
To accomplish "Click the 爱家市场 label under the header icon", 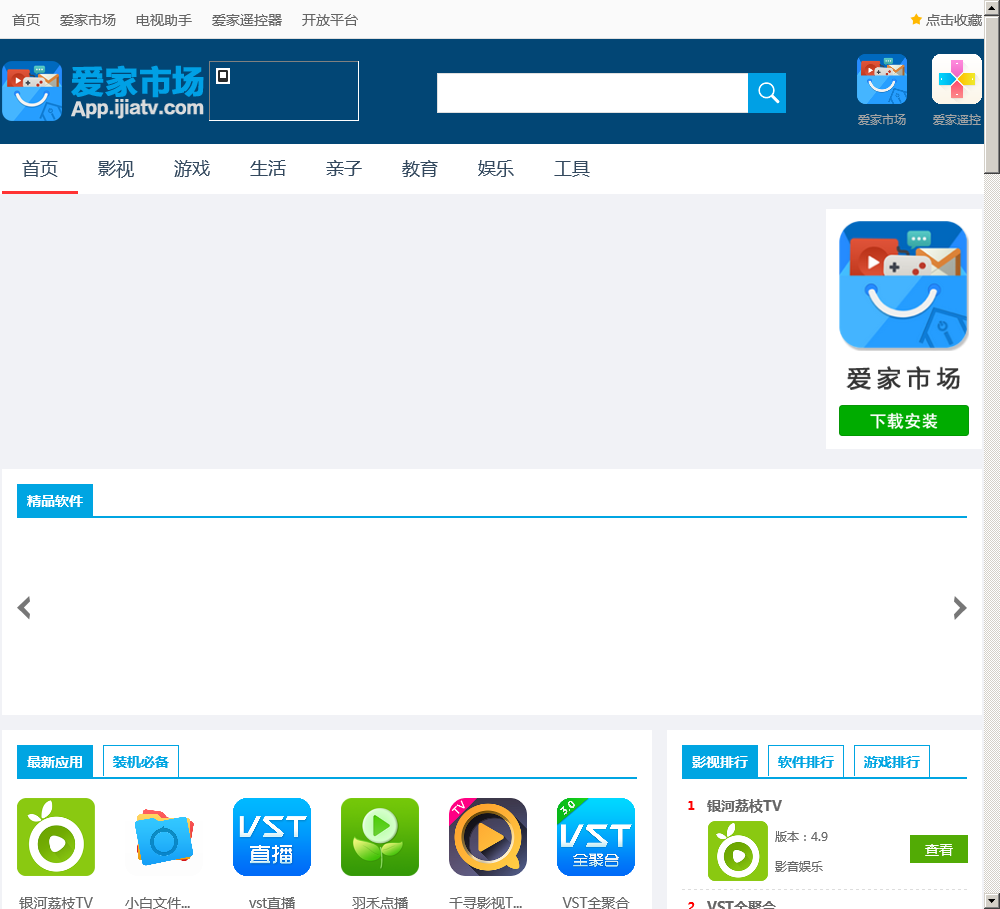I will (x=881, y=119).
